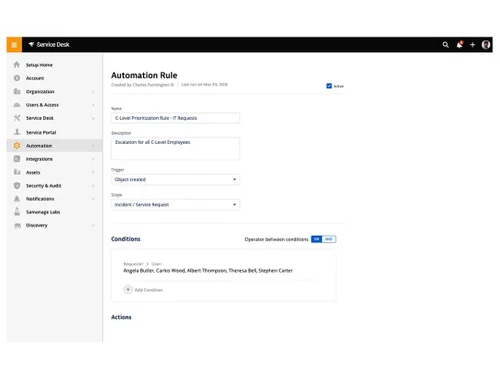Screen dimensions: 500x375
Task: Go to Setup Home
Action: pyautogui.click(x=39, y=65)
